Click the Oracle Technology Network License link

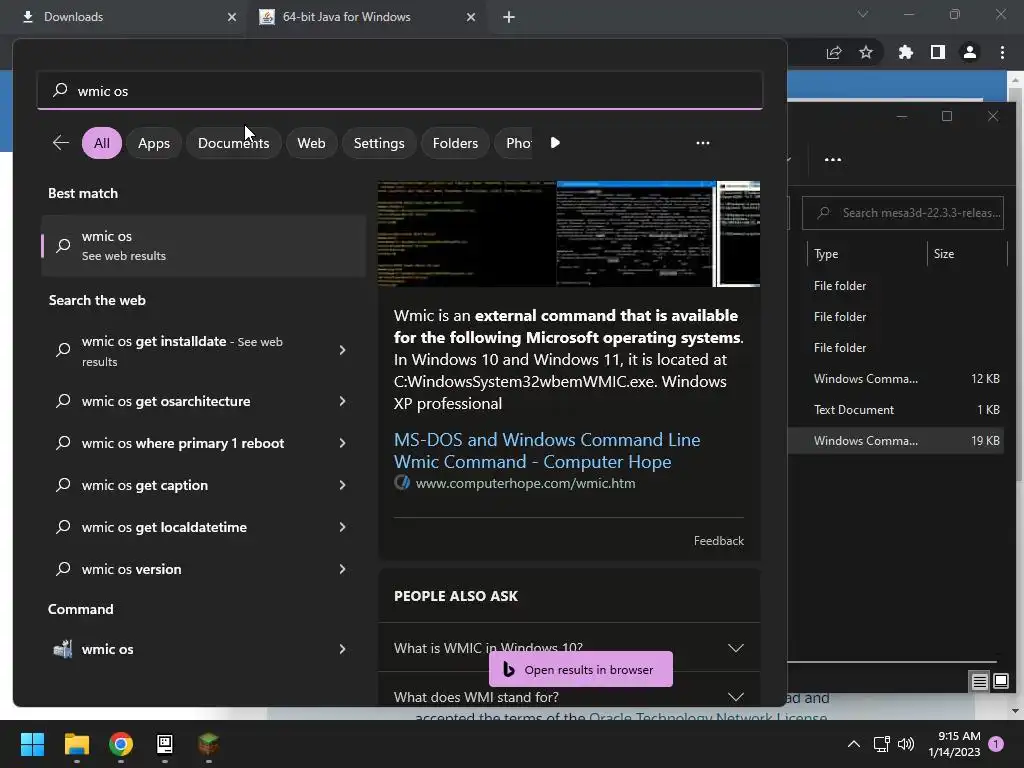click(708, 717)
